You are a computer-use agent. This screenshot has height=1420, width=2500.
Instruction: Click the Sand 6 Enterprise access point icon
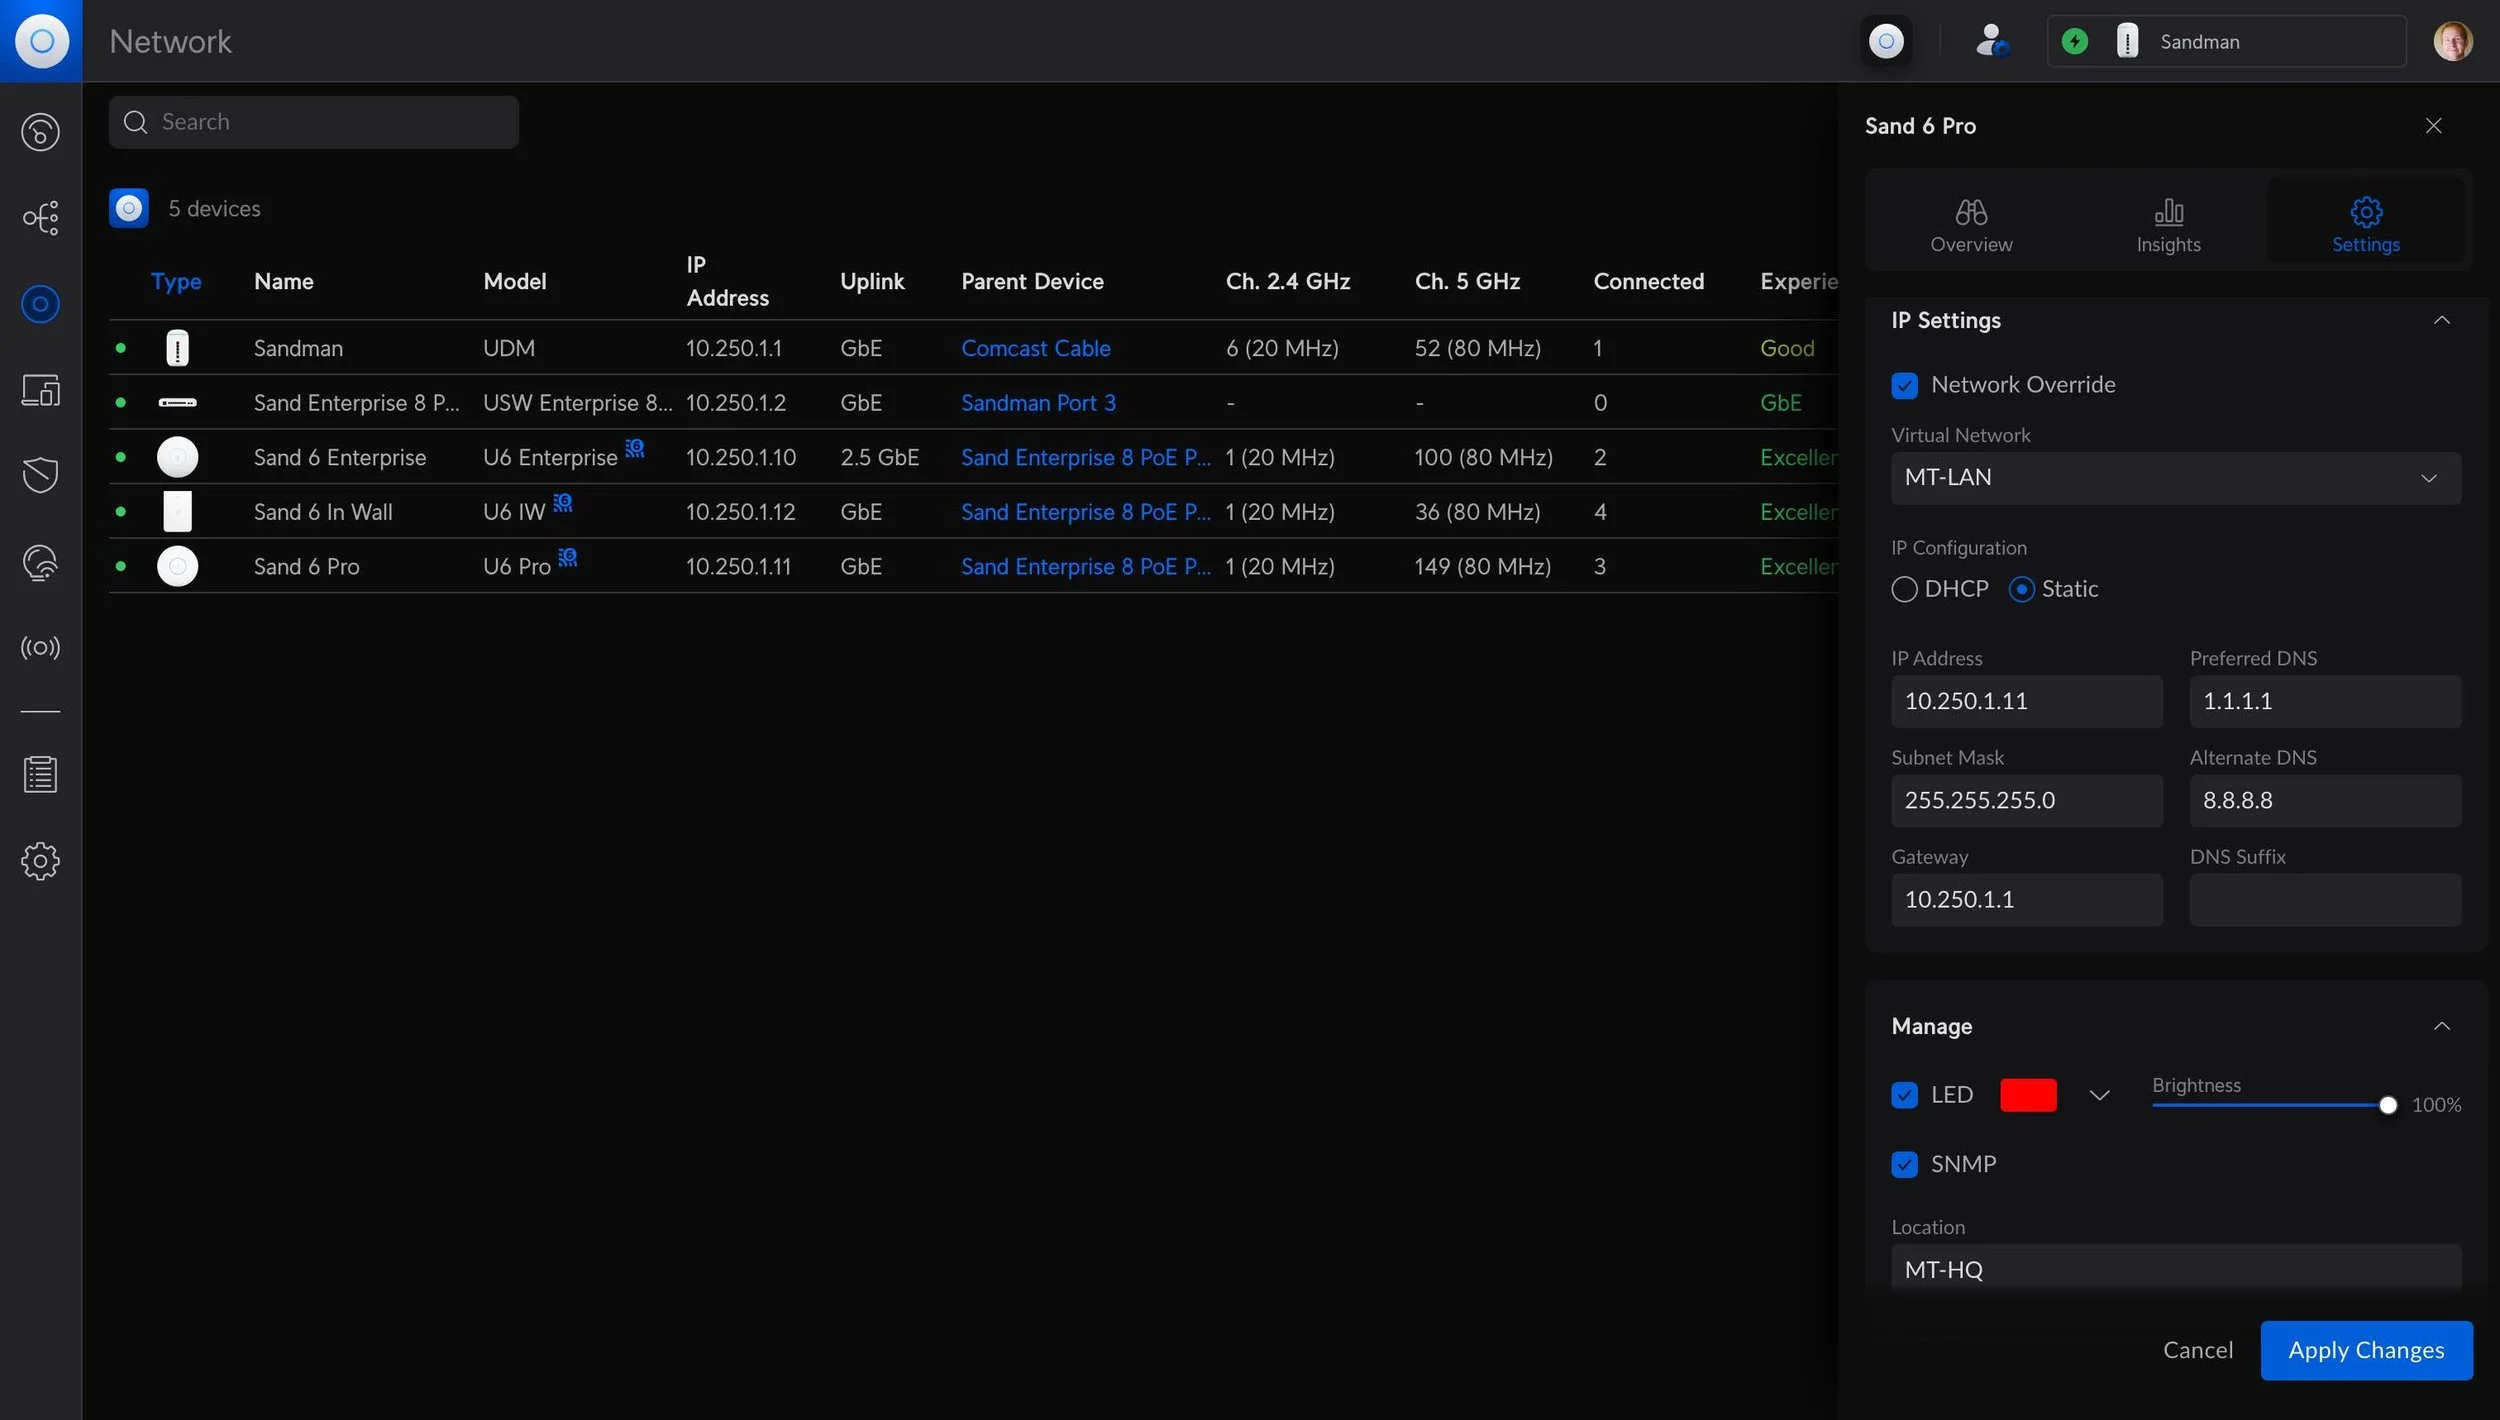coord(177,457)
